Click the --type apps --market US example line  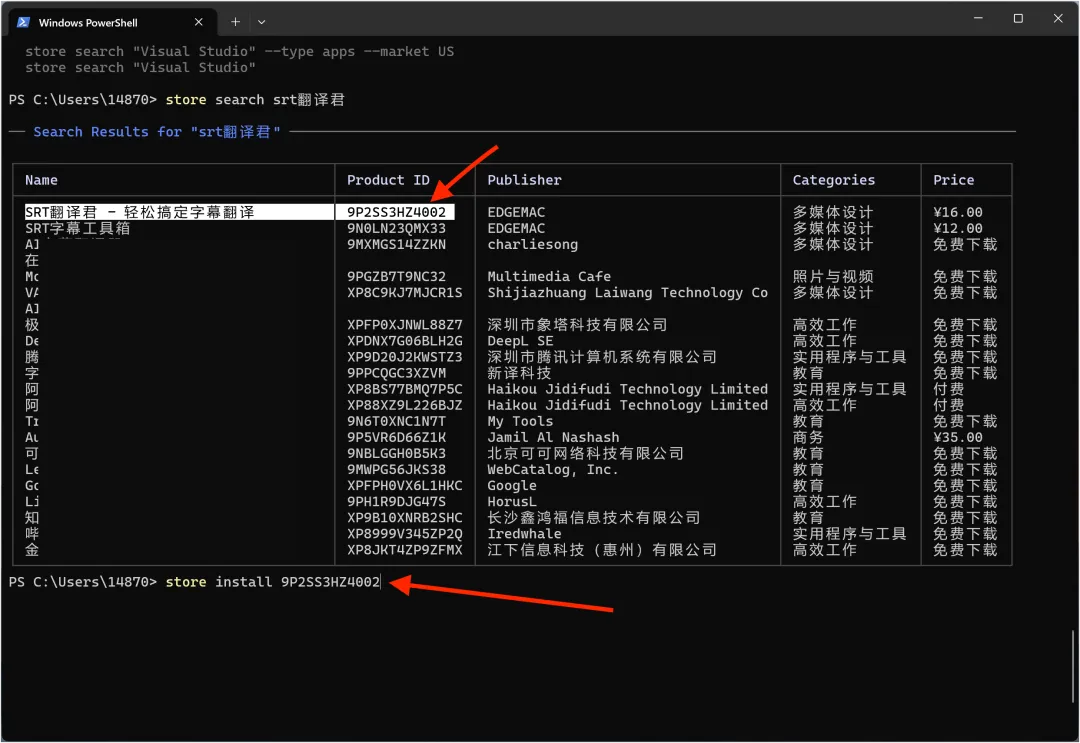(240, 51)
